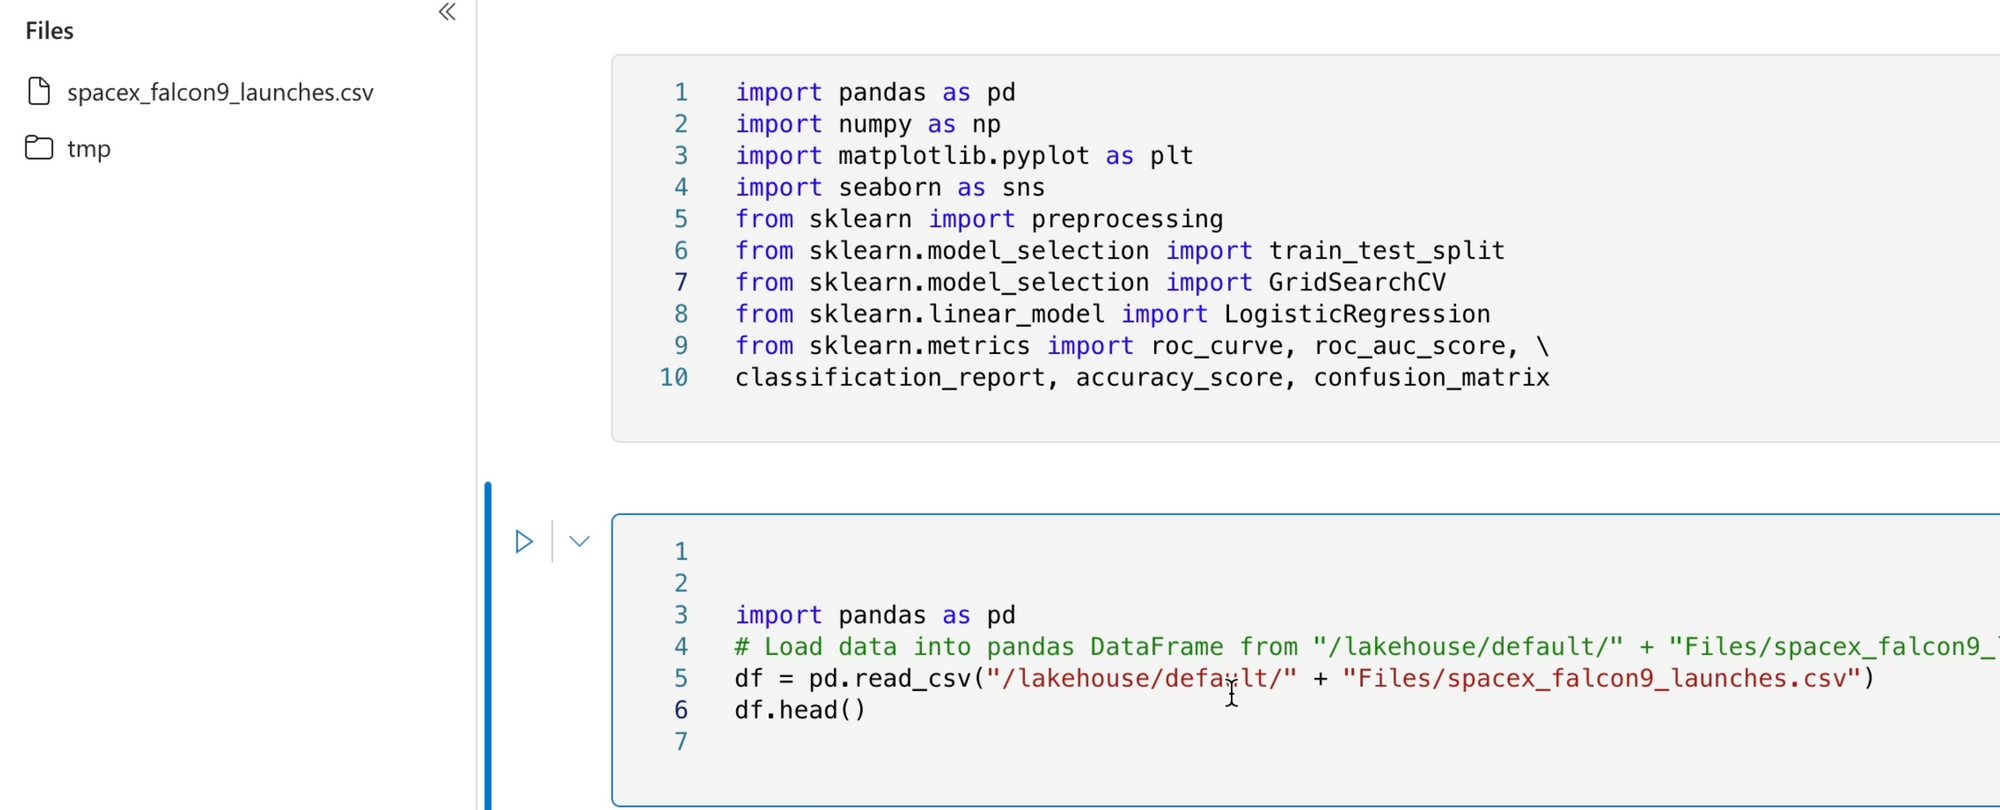Click the spacex_falcon9_launches.csv file icon
2000x810 pixels.
(39, 92)
